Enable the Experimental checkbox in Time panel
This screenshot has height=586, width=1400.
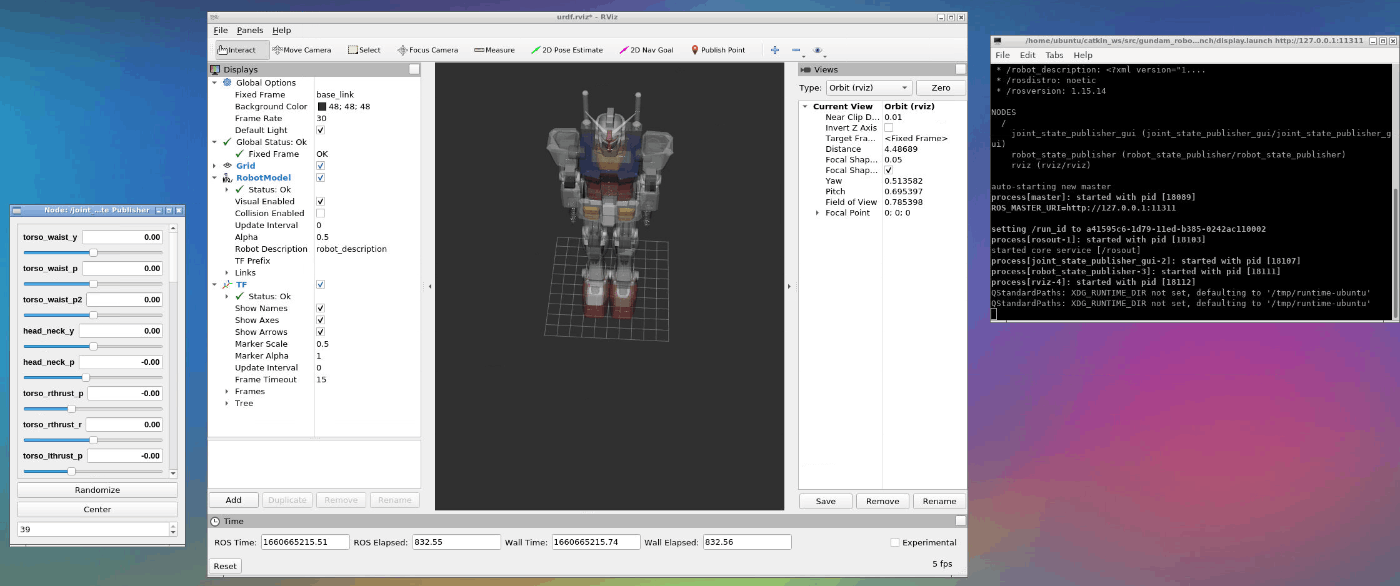pyautogui.click(x=895, y=543)
